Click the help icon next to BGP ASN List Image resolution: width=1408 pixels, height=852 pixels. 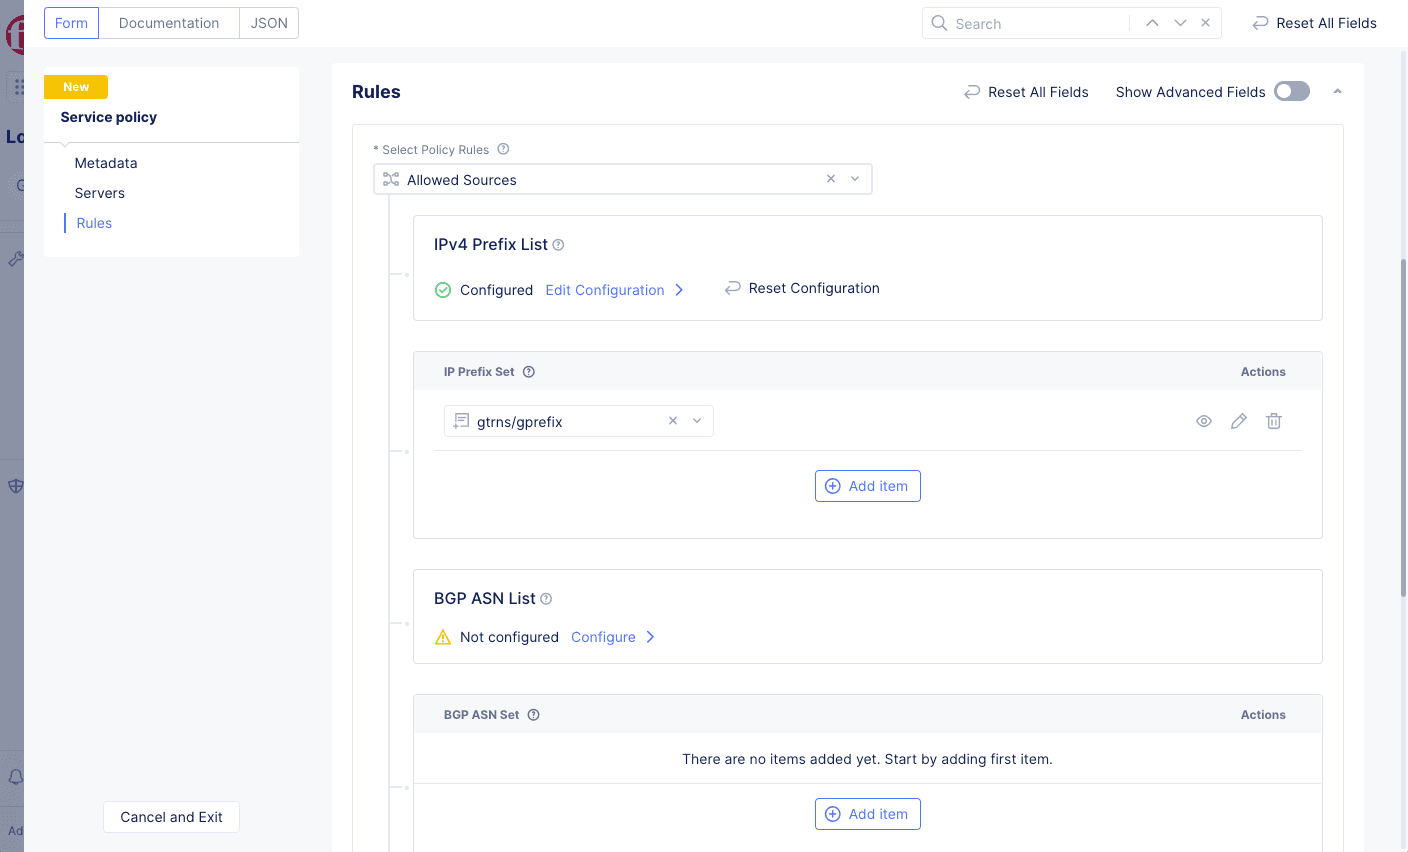point(546,599)
